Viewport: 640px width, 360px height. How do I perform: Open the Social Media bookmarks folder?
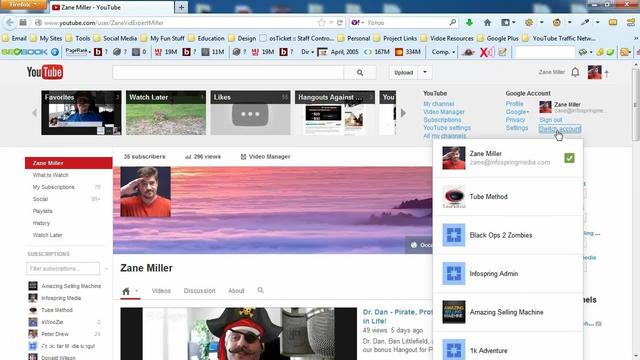point(116,38)
